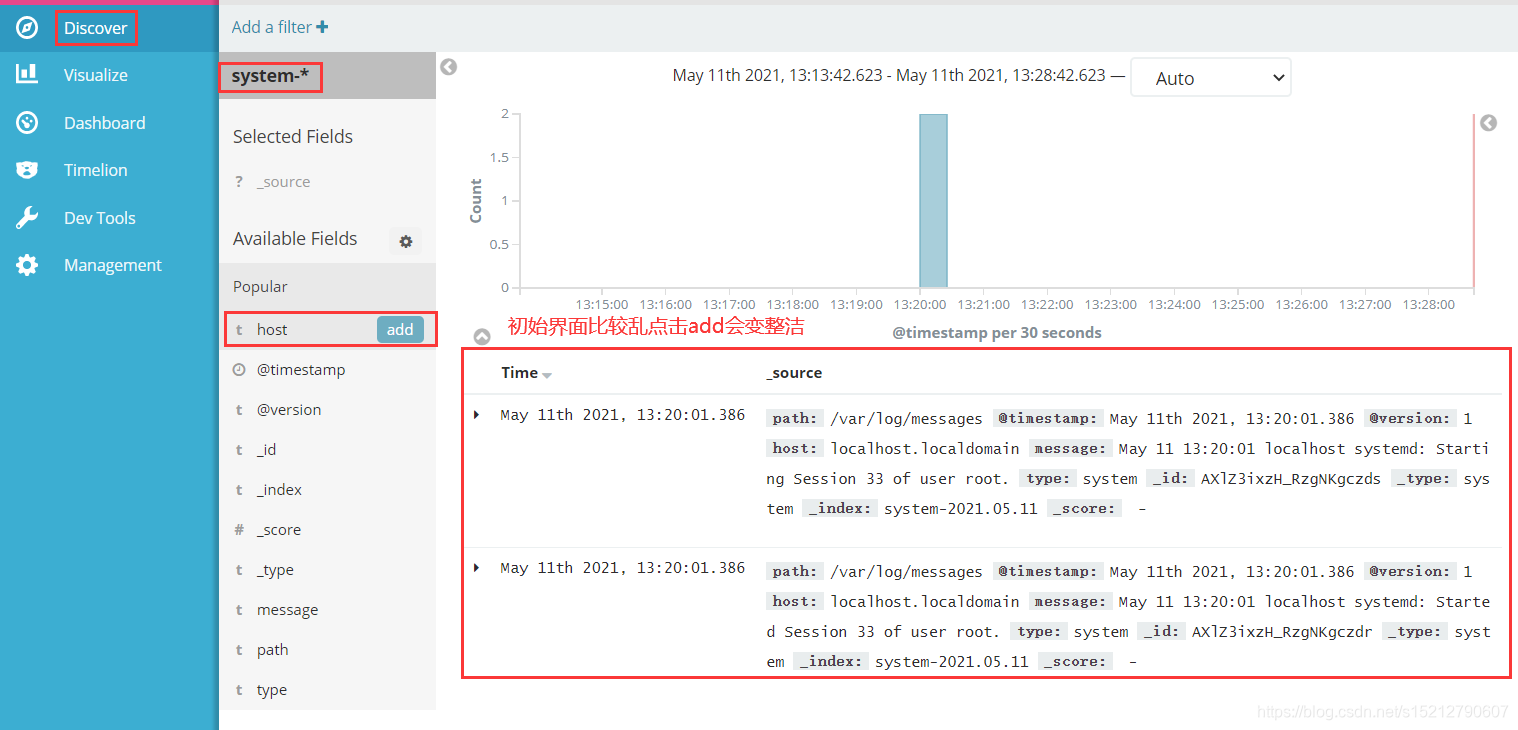
Task: Open the Visualize bar chart icon
Action: pyautogui.click(x=27, y=74)
